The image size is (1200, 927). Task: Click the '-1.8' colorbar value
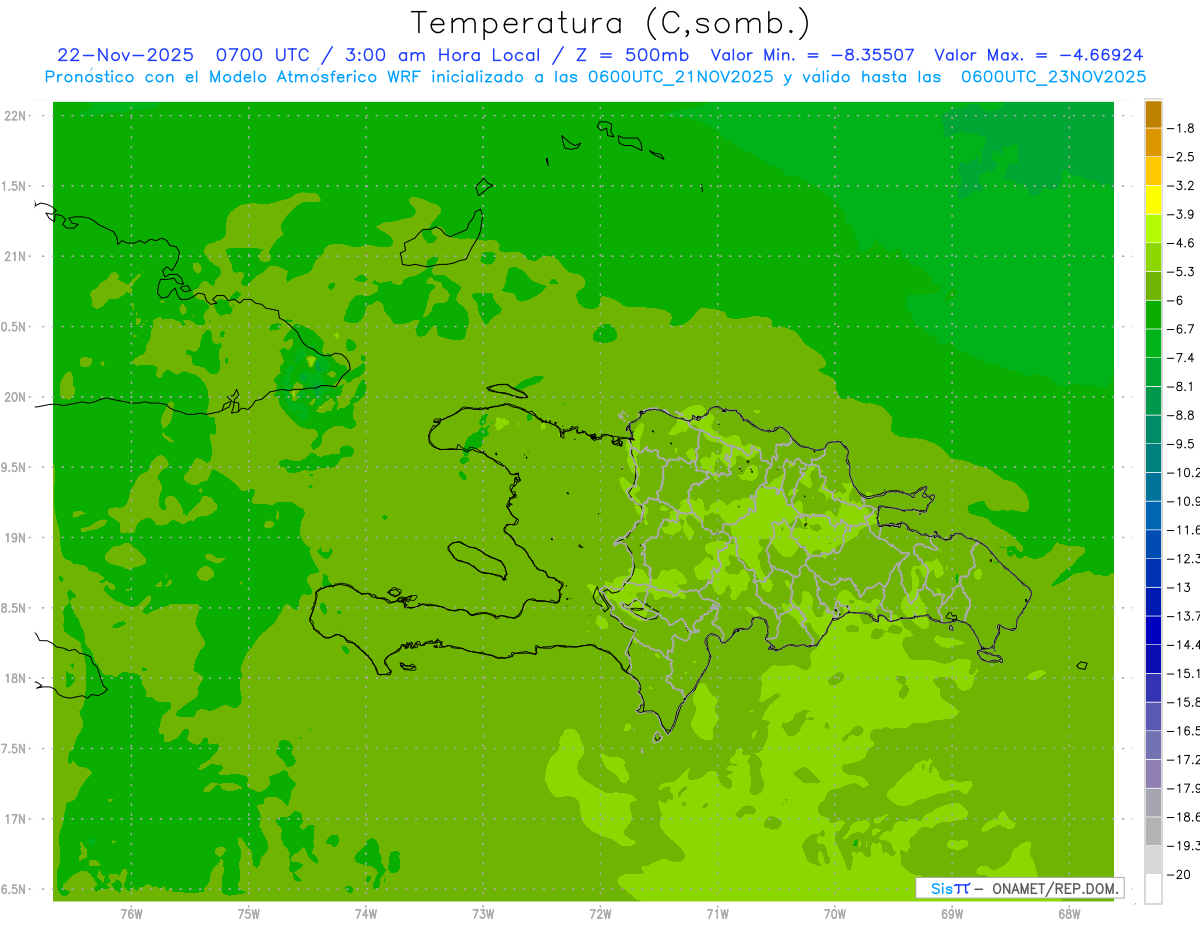pos(1183,128)
